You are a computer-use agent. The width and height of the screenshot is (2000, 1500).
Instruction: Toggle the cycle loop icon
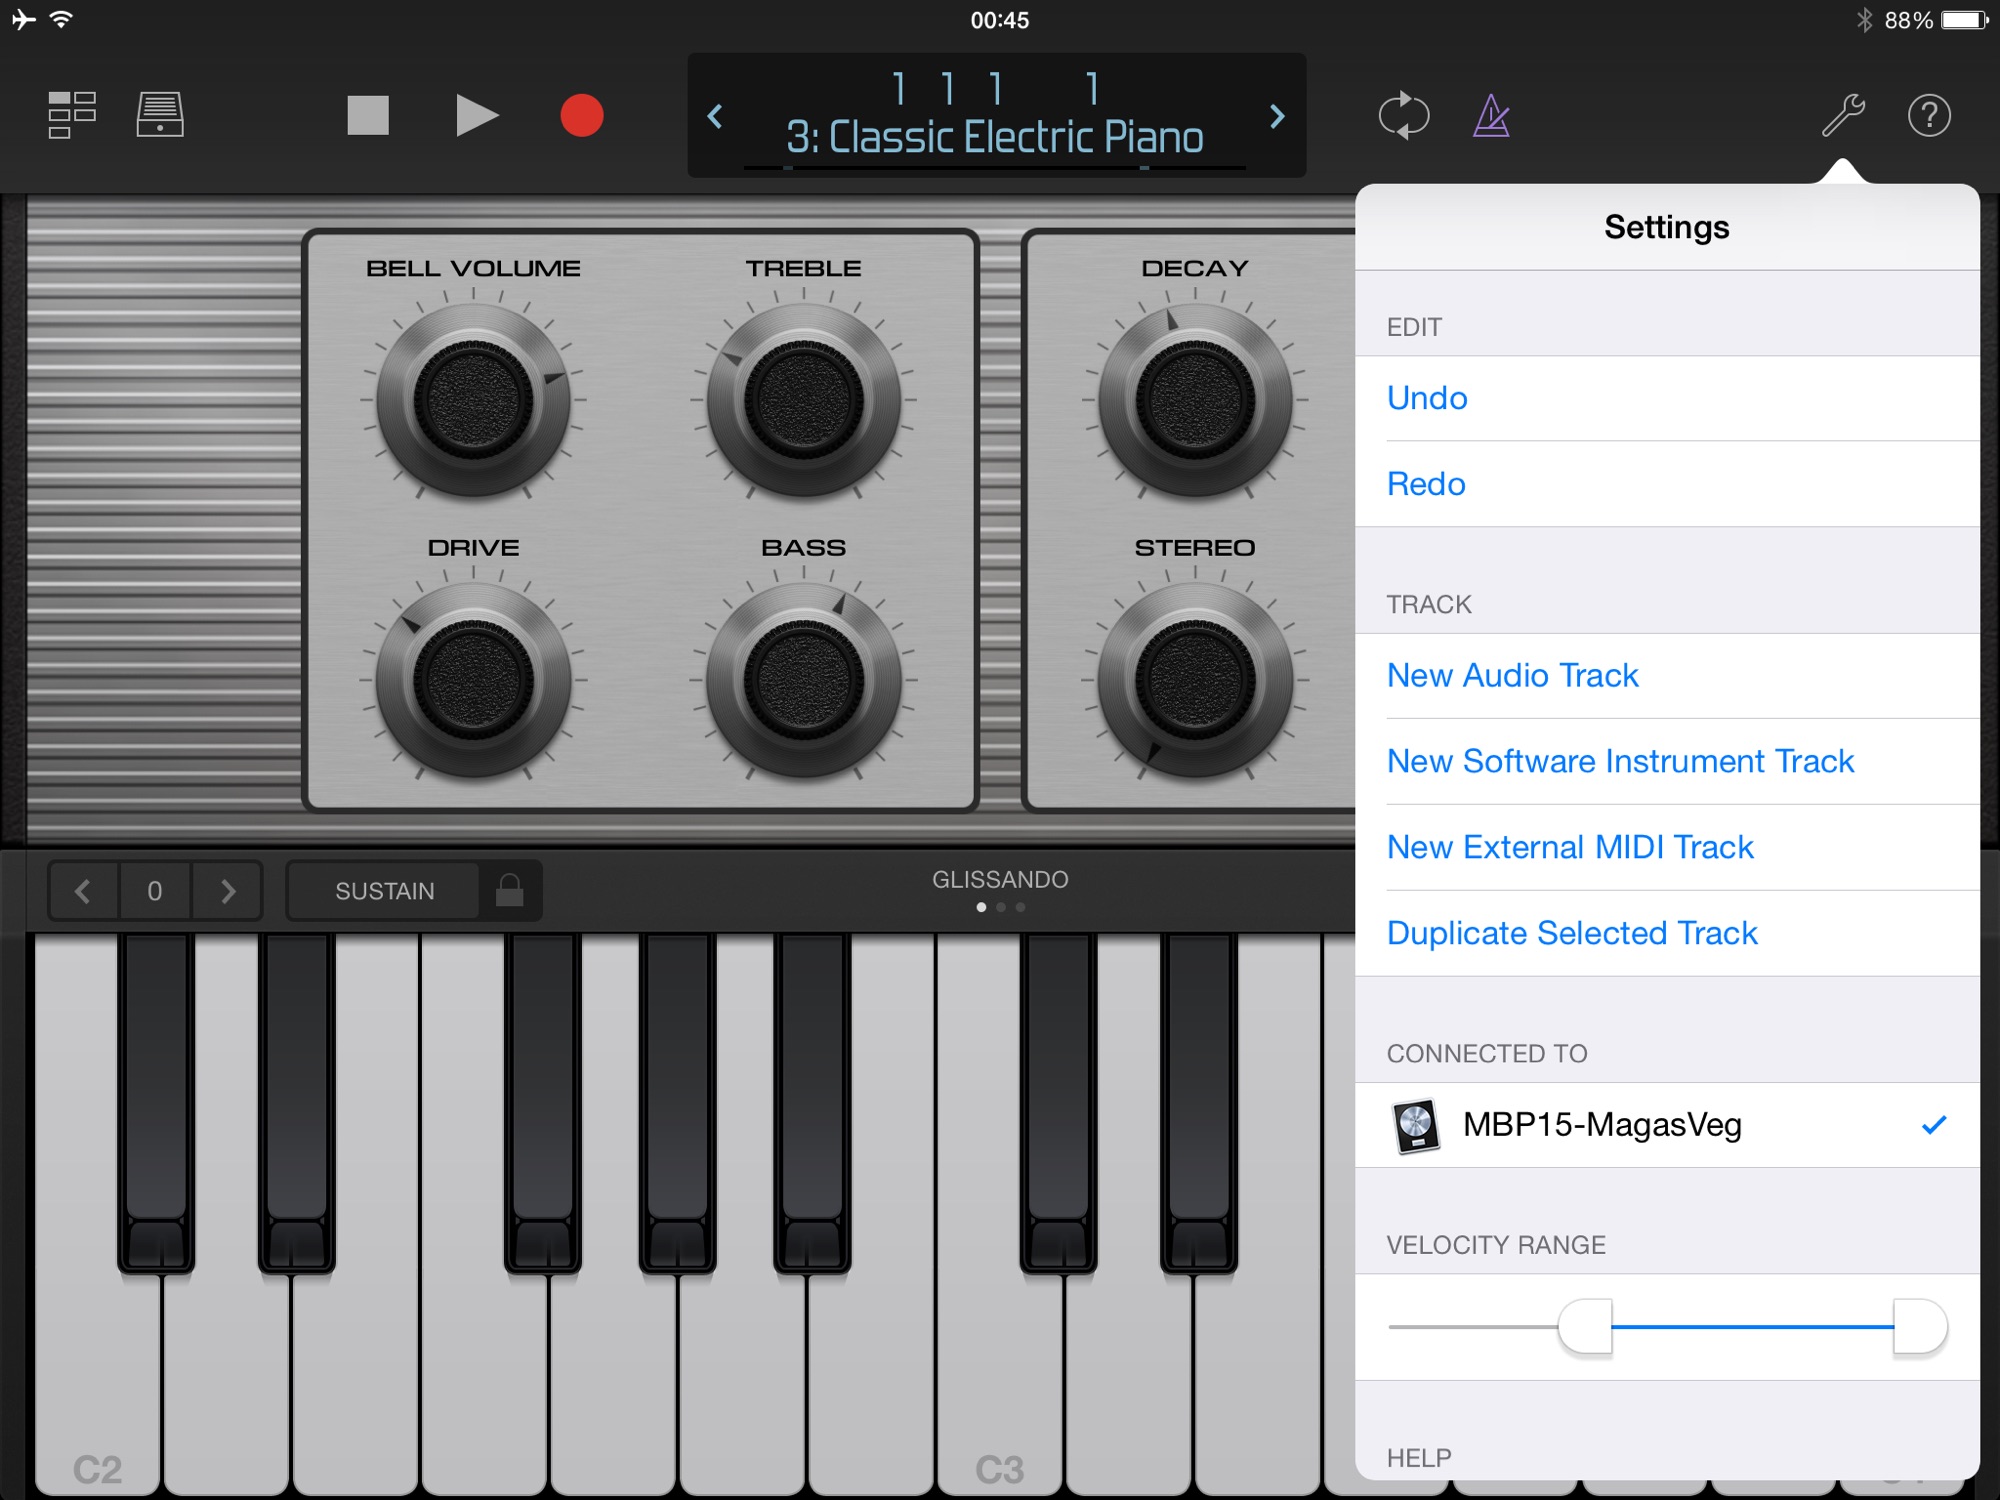(1404, 115)
